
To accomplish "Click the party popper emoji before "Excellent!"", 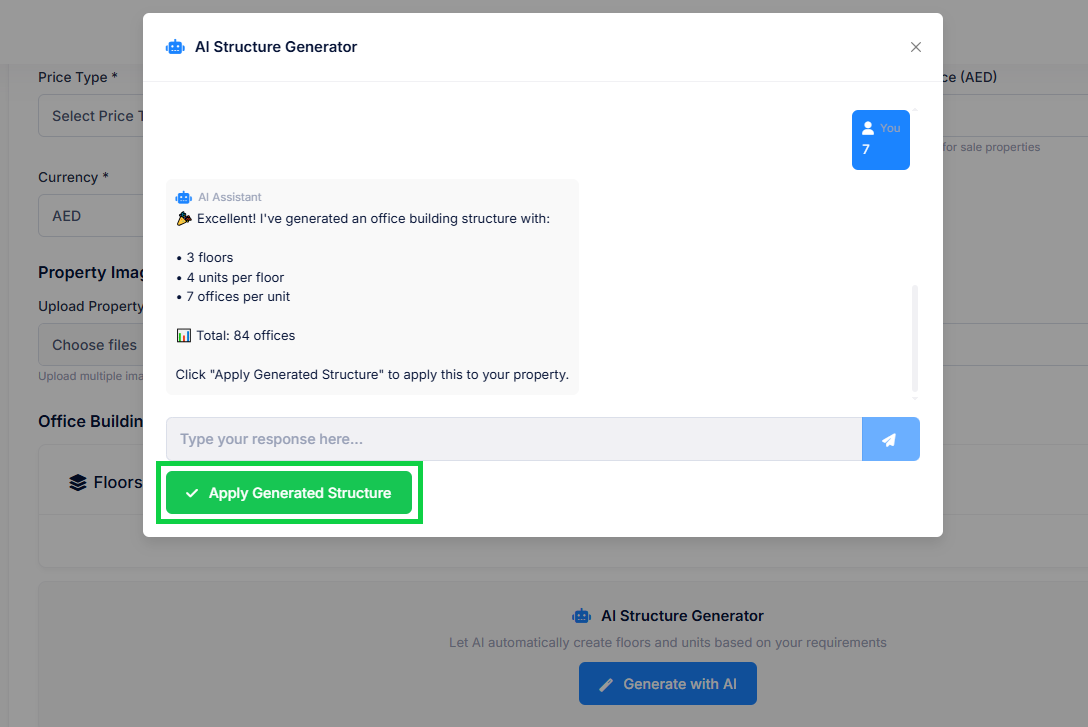I will (183, 218).
